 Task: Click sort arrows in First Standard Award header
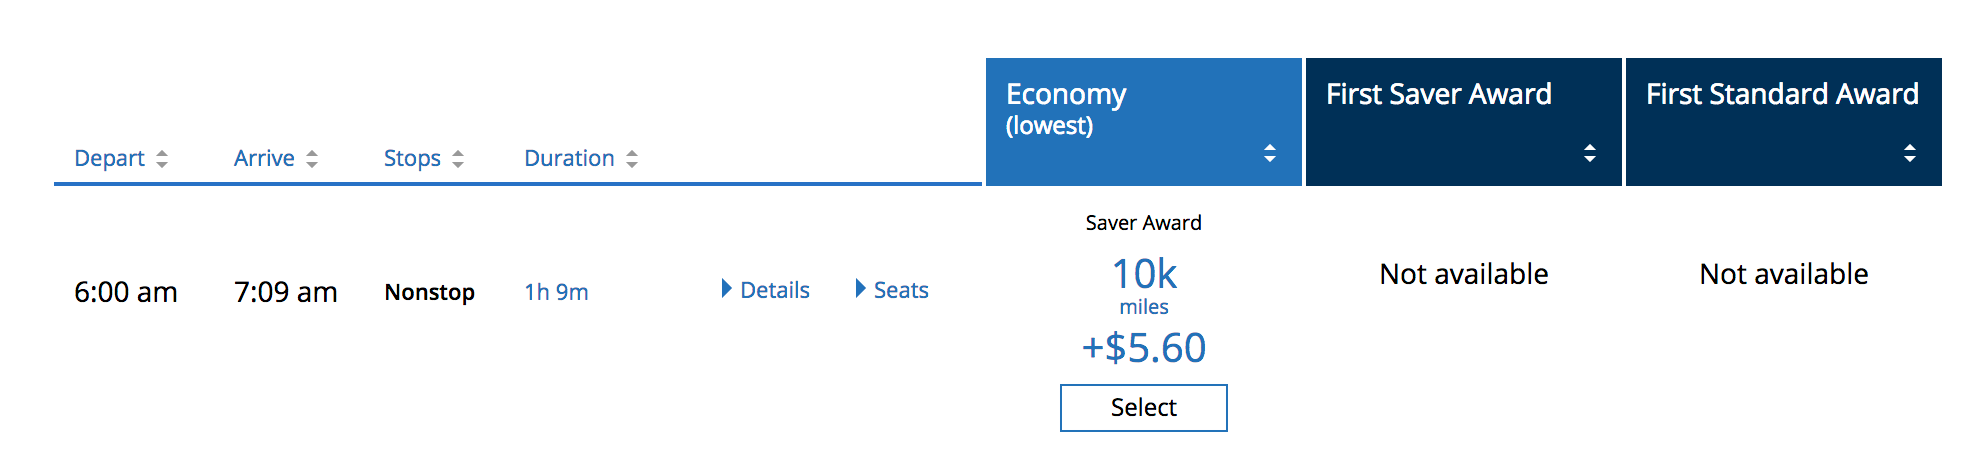1910,153
